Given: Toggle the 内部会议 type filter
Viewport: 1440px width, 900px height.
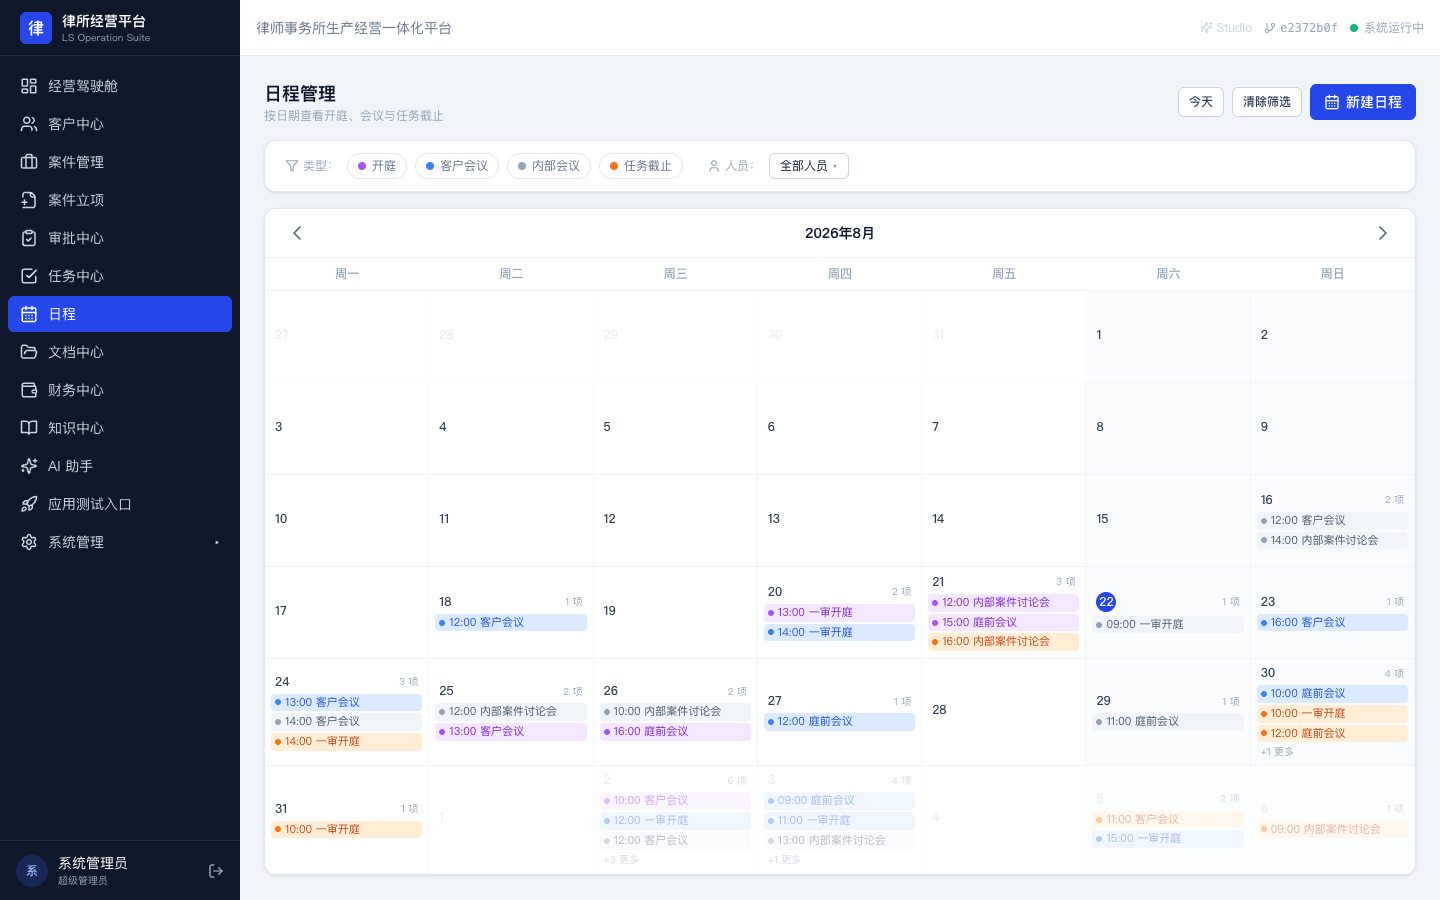Looking at the screenshot, I should (549, 166).
